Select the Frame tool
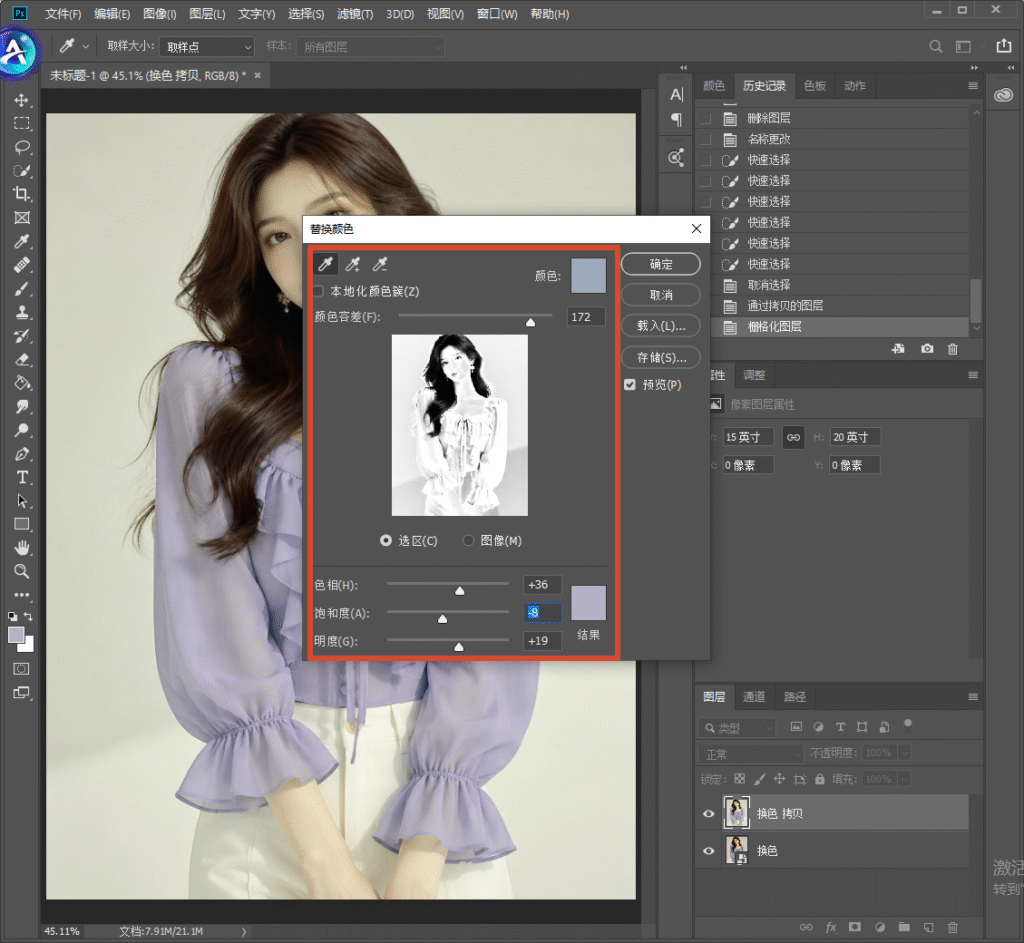Screen dimensions: 1024x943 (22, 217)
